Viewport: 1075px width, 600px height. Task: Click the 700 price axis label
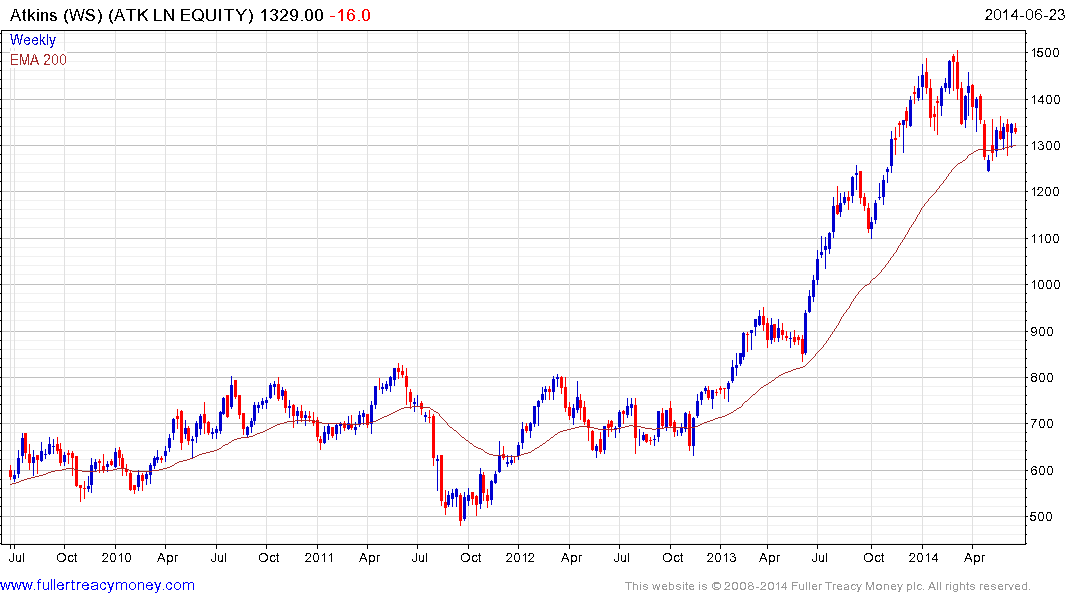click(x=1042, y=424)
